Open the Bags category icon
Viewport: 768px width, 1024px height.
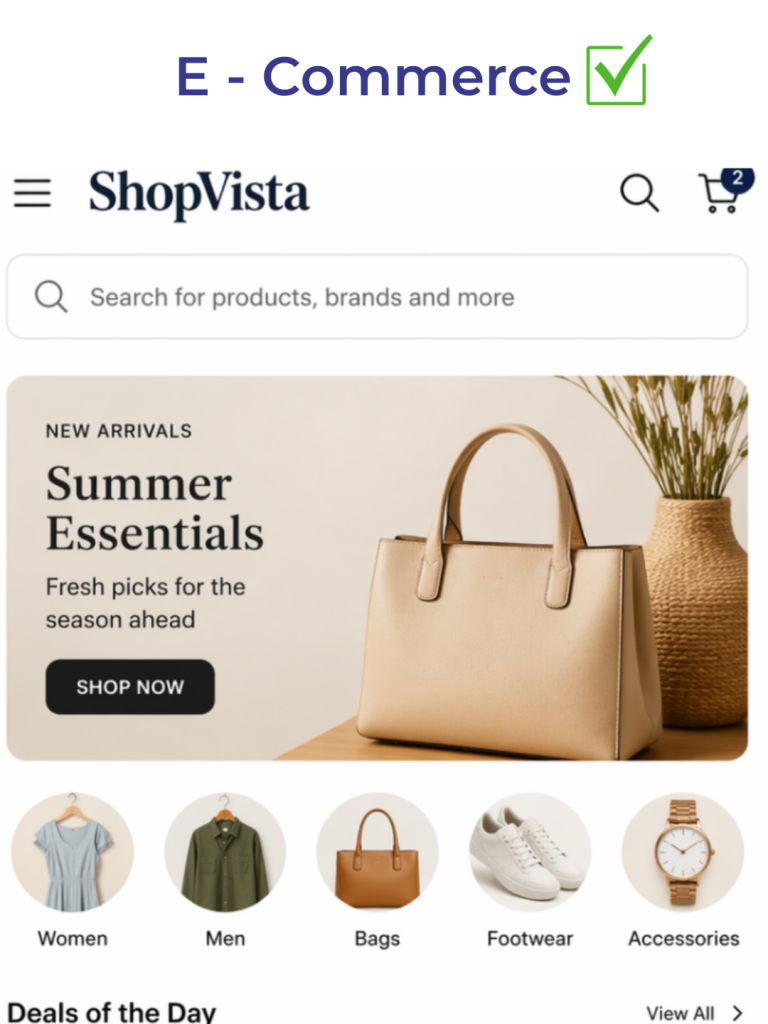pos(377,853)
